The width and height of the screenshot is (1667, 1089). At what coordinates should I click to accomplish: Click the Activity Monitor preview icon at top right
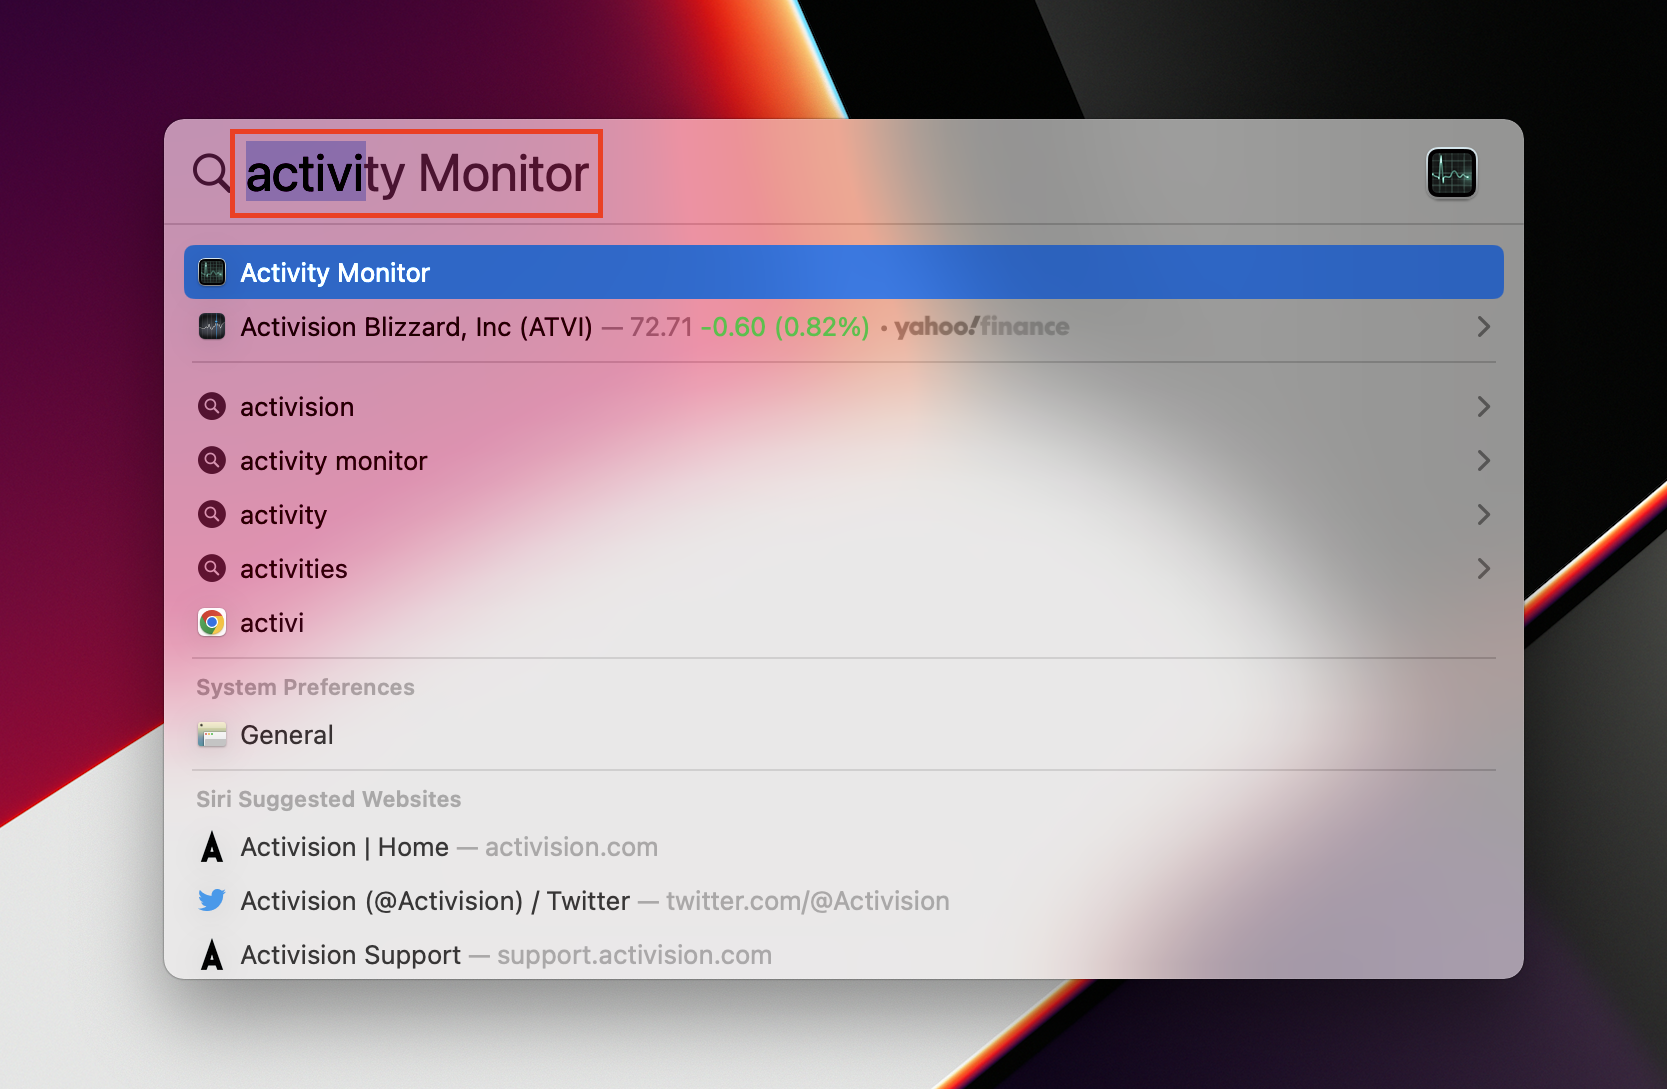(x=1451, y=173)
